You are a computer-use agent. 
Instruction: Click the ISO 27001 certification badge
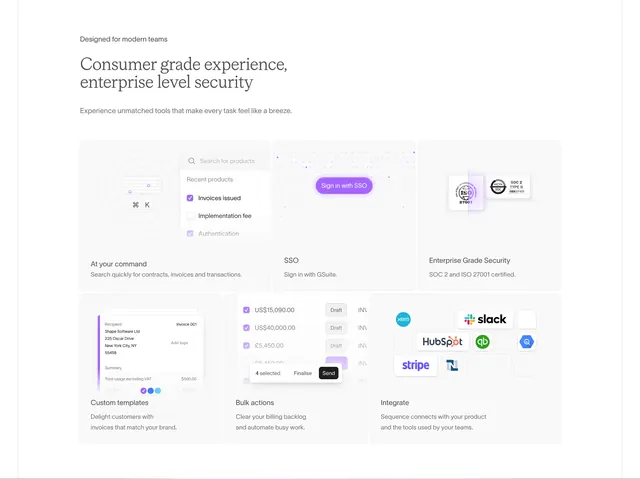point(466,193)
